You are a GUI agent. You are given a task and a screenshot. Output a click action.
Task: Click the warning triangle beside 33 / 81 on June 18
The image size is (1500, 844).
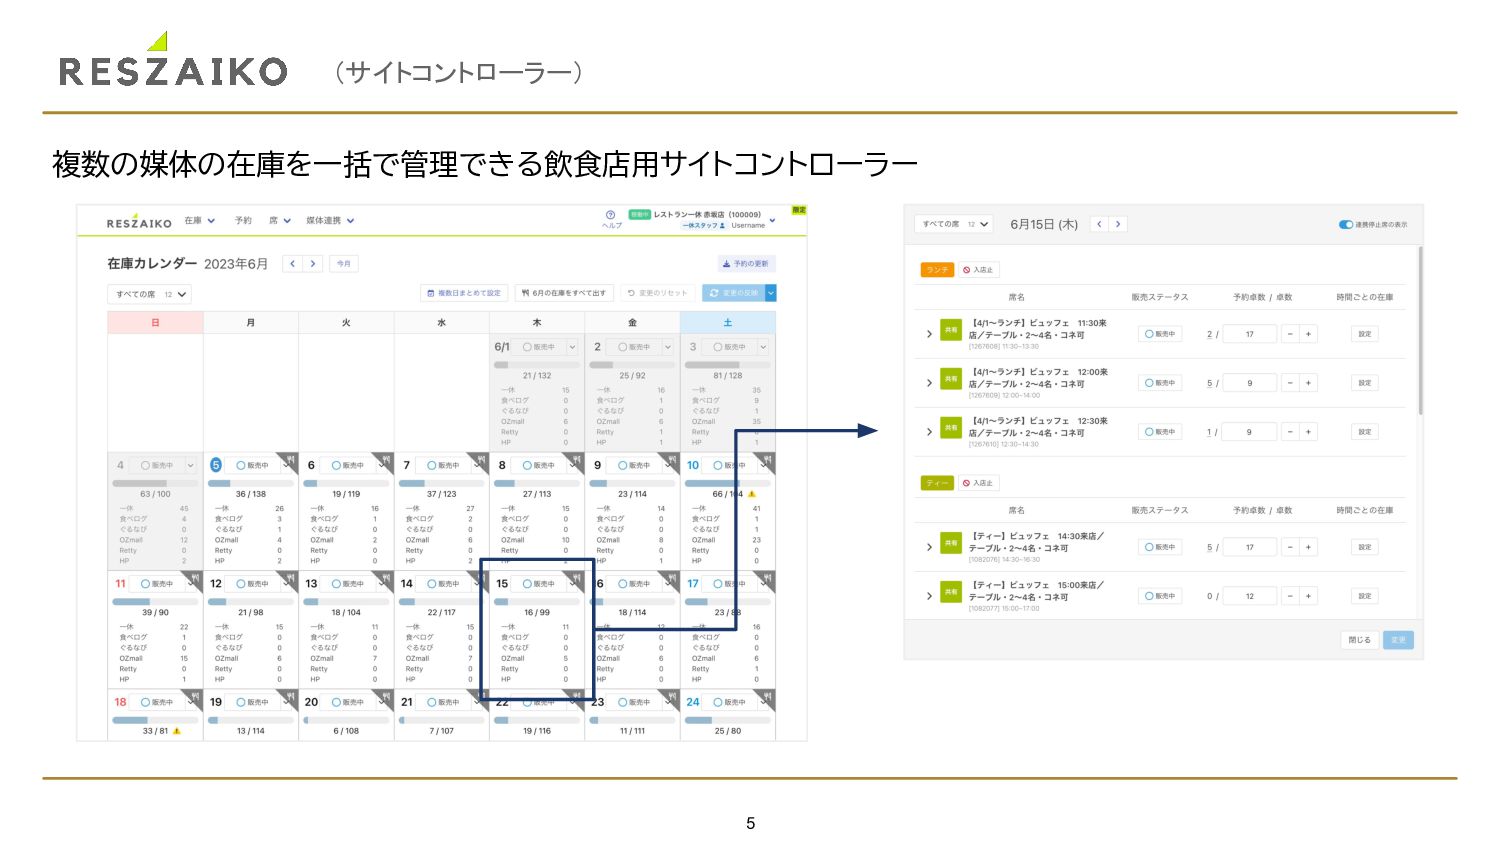pyautogui.click(x=177, y=731)
